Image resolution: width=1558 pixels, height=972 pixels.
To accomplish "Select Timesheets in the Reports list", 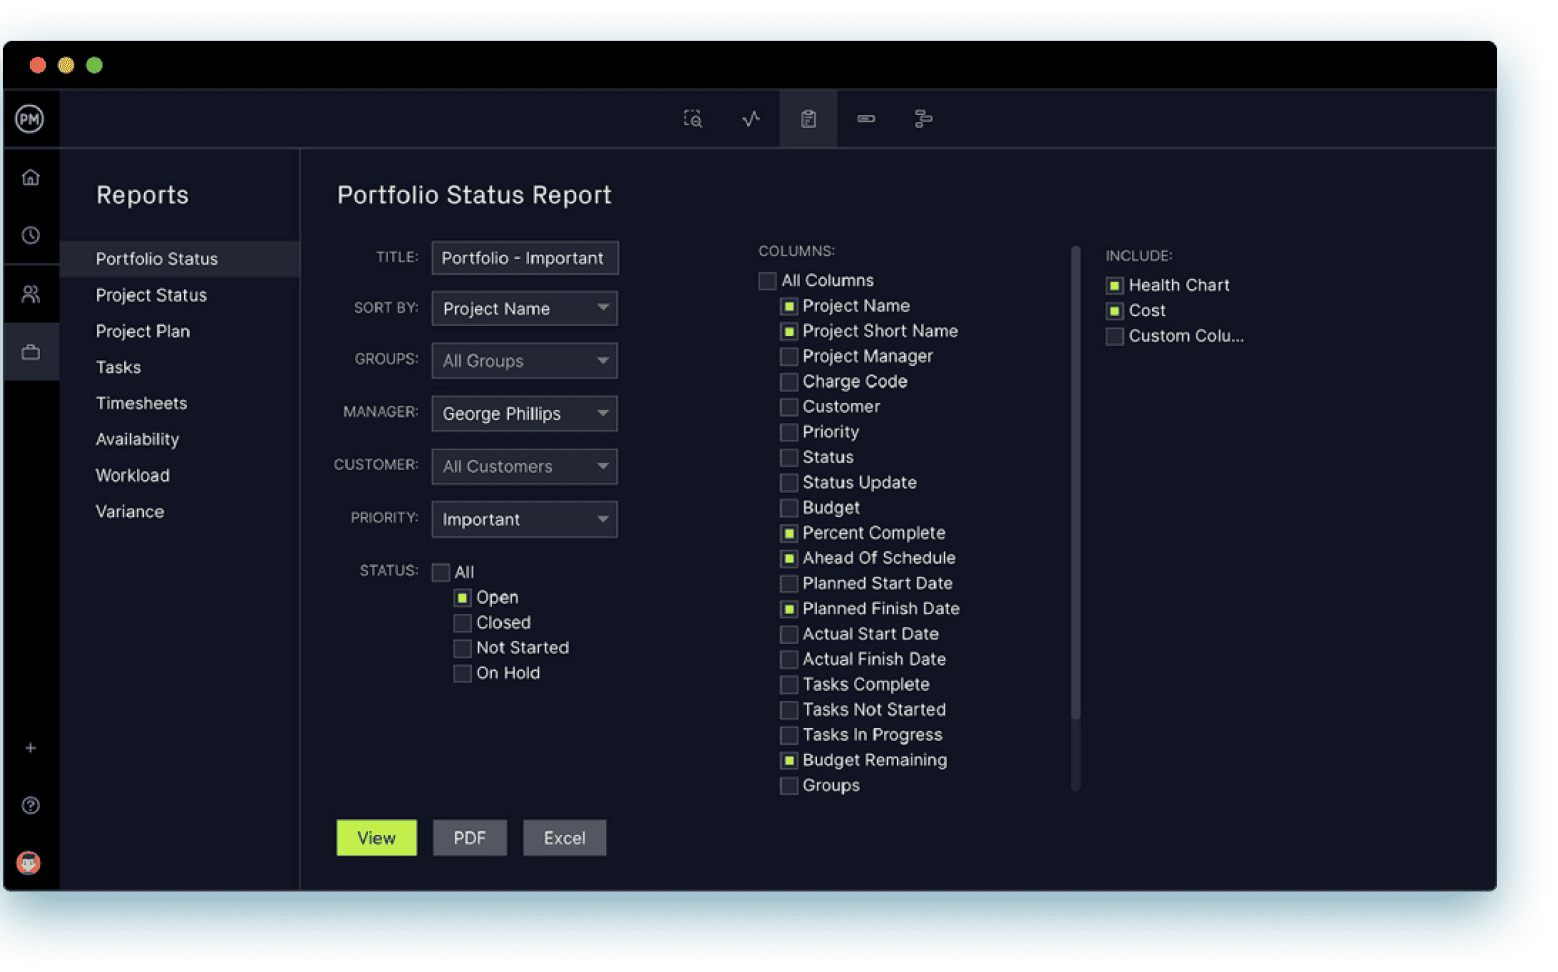I will (x=141, y=403).
